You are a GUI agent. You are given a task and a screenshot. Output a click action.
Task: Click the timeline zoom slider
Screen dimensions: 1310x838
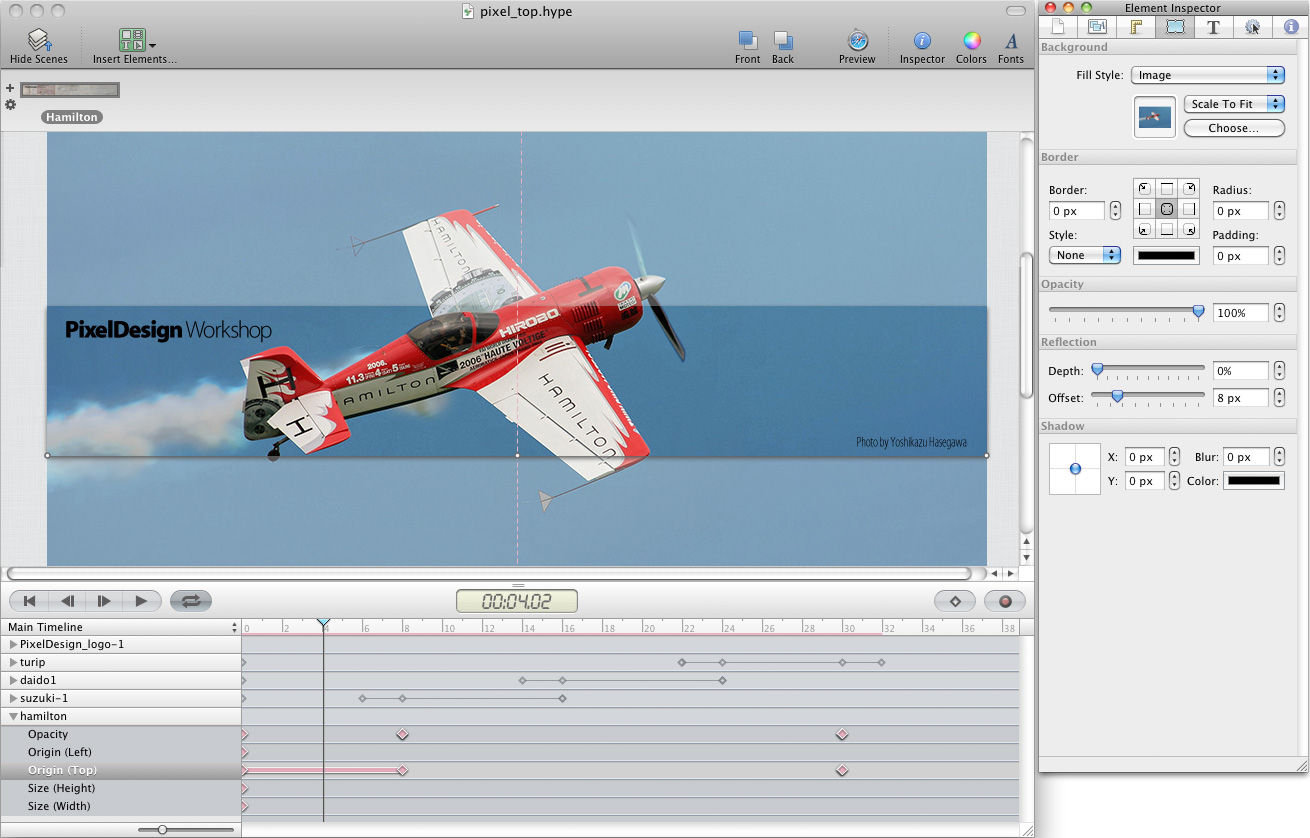(x=186, y=829)
